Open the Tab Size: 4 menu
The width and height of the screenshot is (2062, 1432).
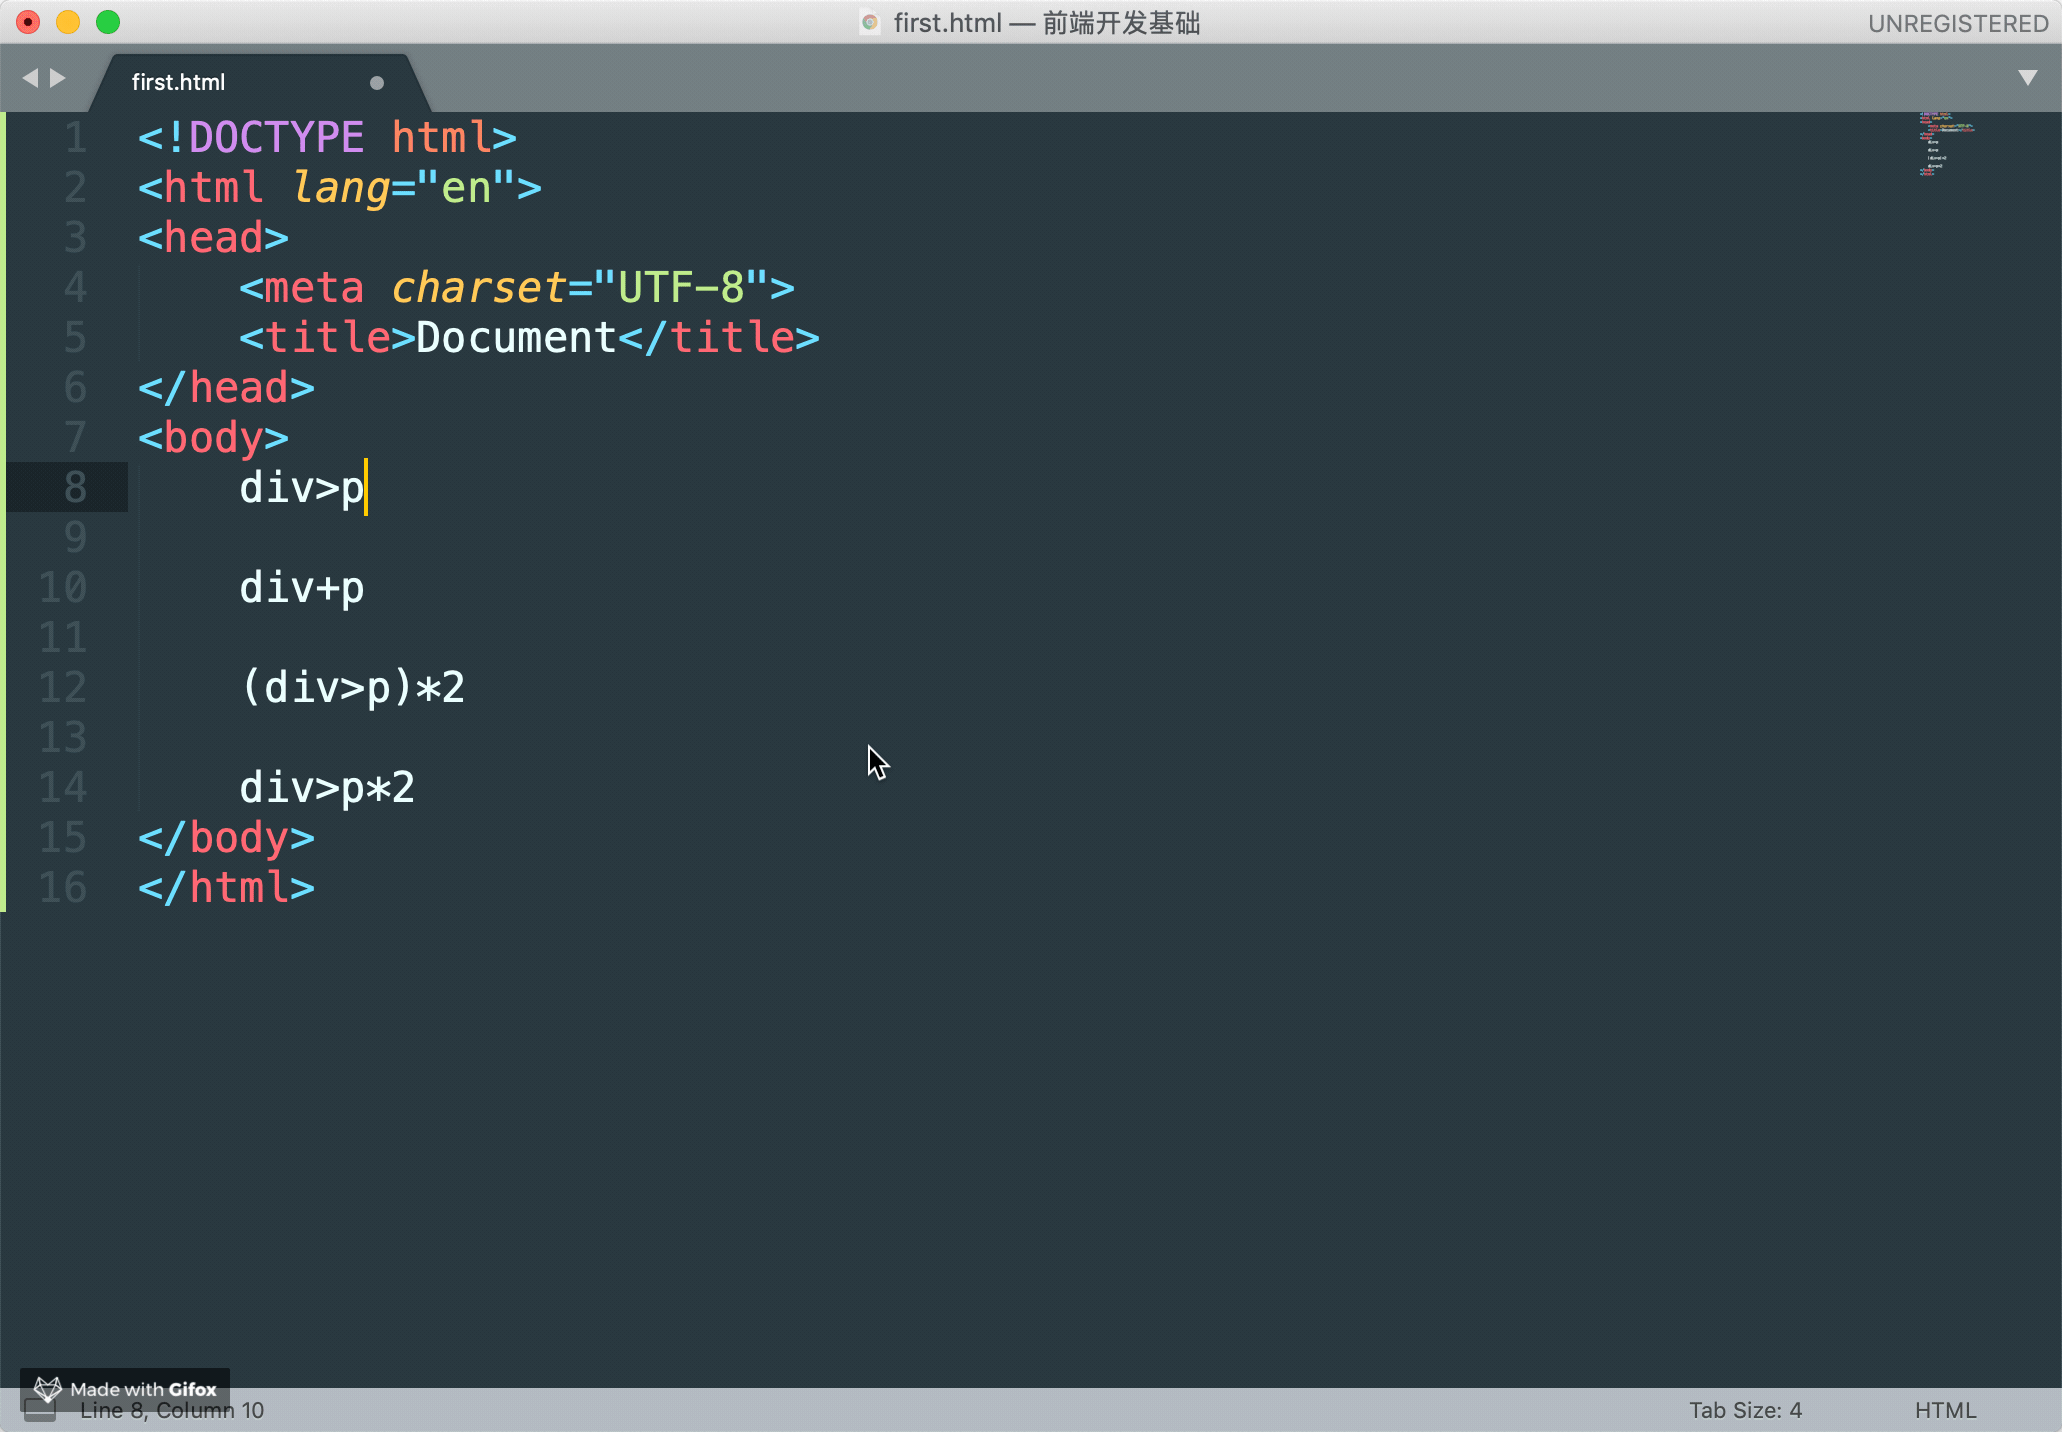tap(1745, 1410)
